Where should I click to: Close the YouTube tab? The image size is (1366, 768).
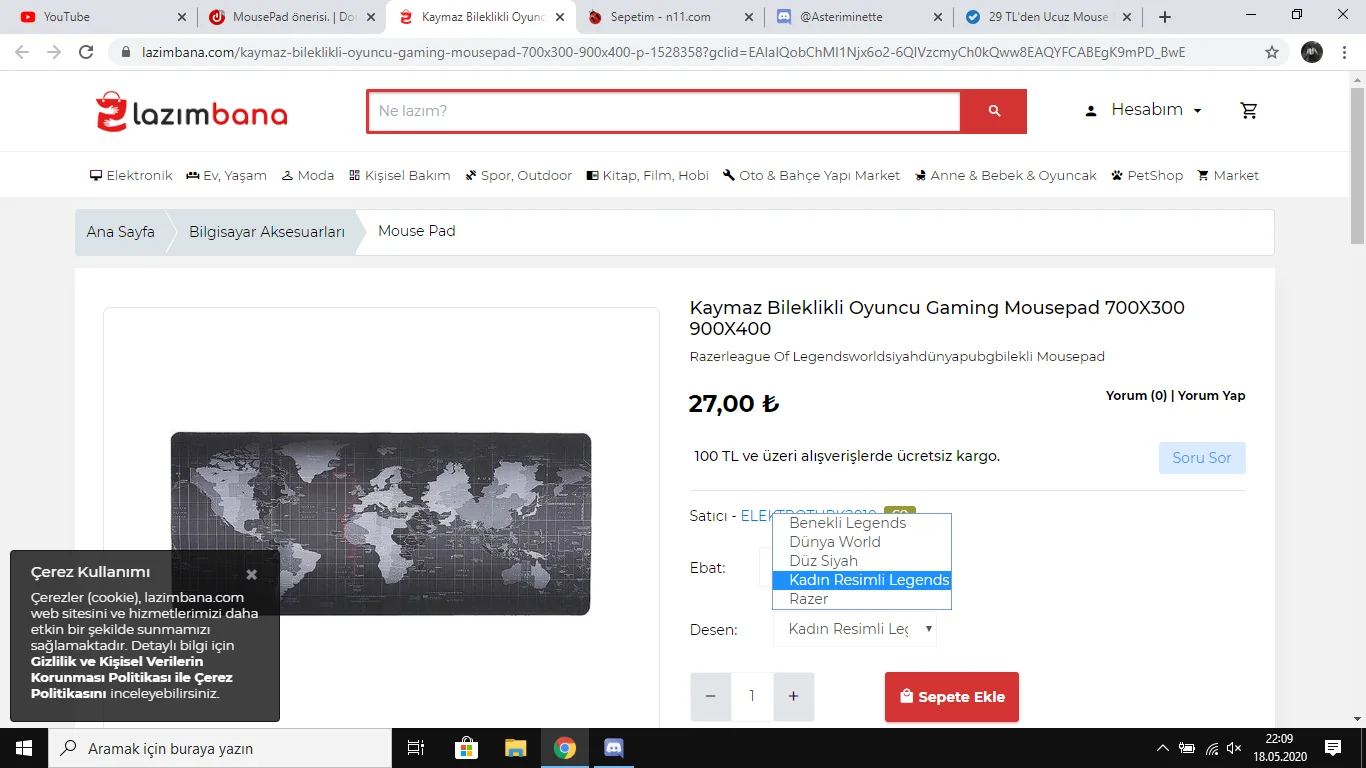pos(181,17)
